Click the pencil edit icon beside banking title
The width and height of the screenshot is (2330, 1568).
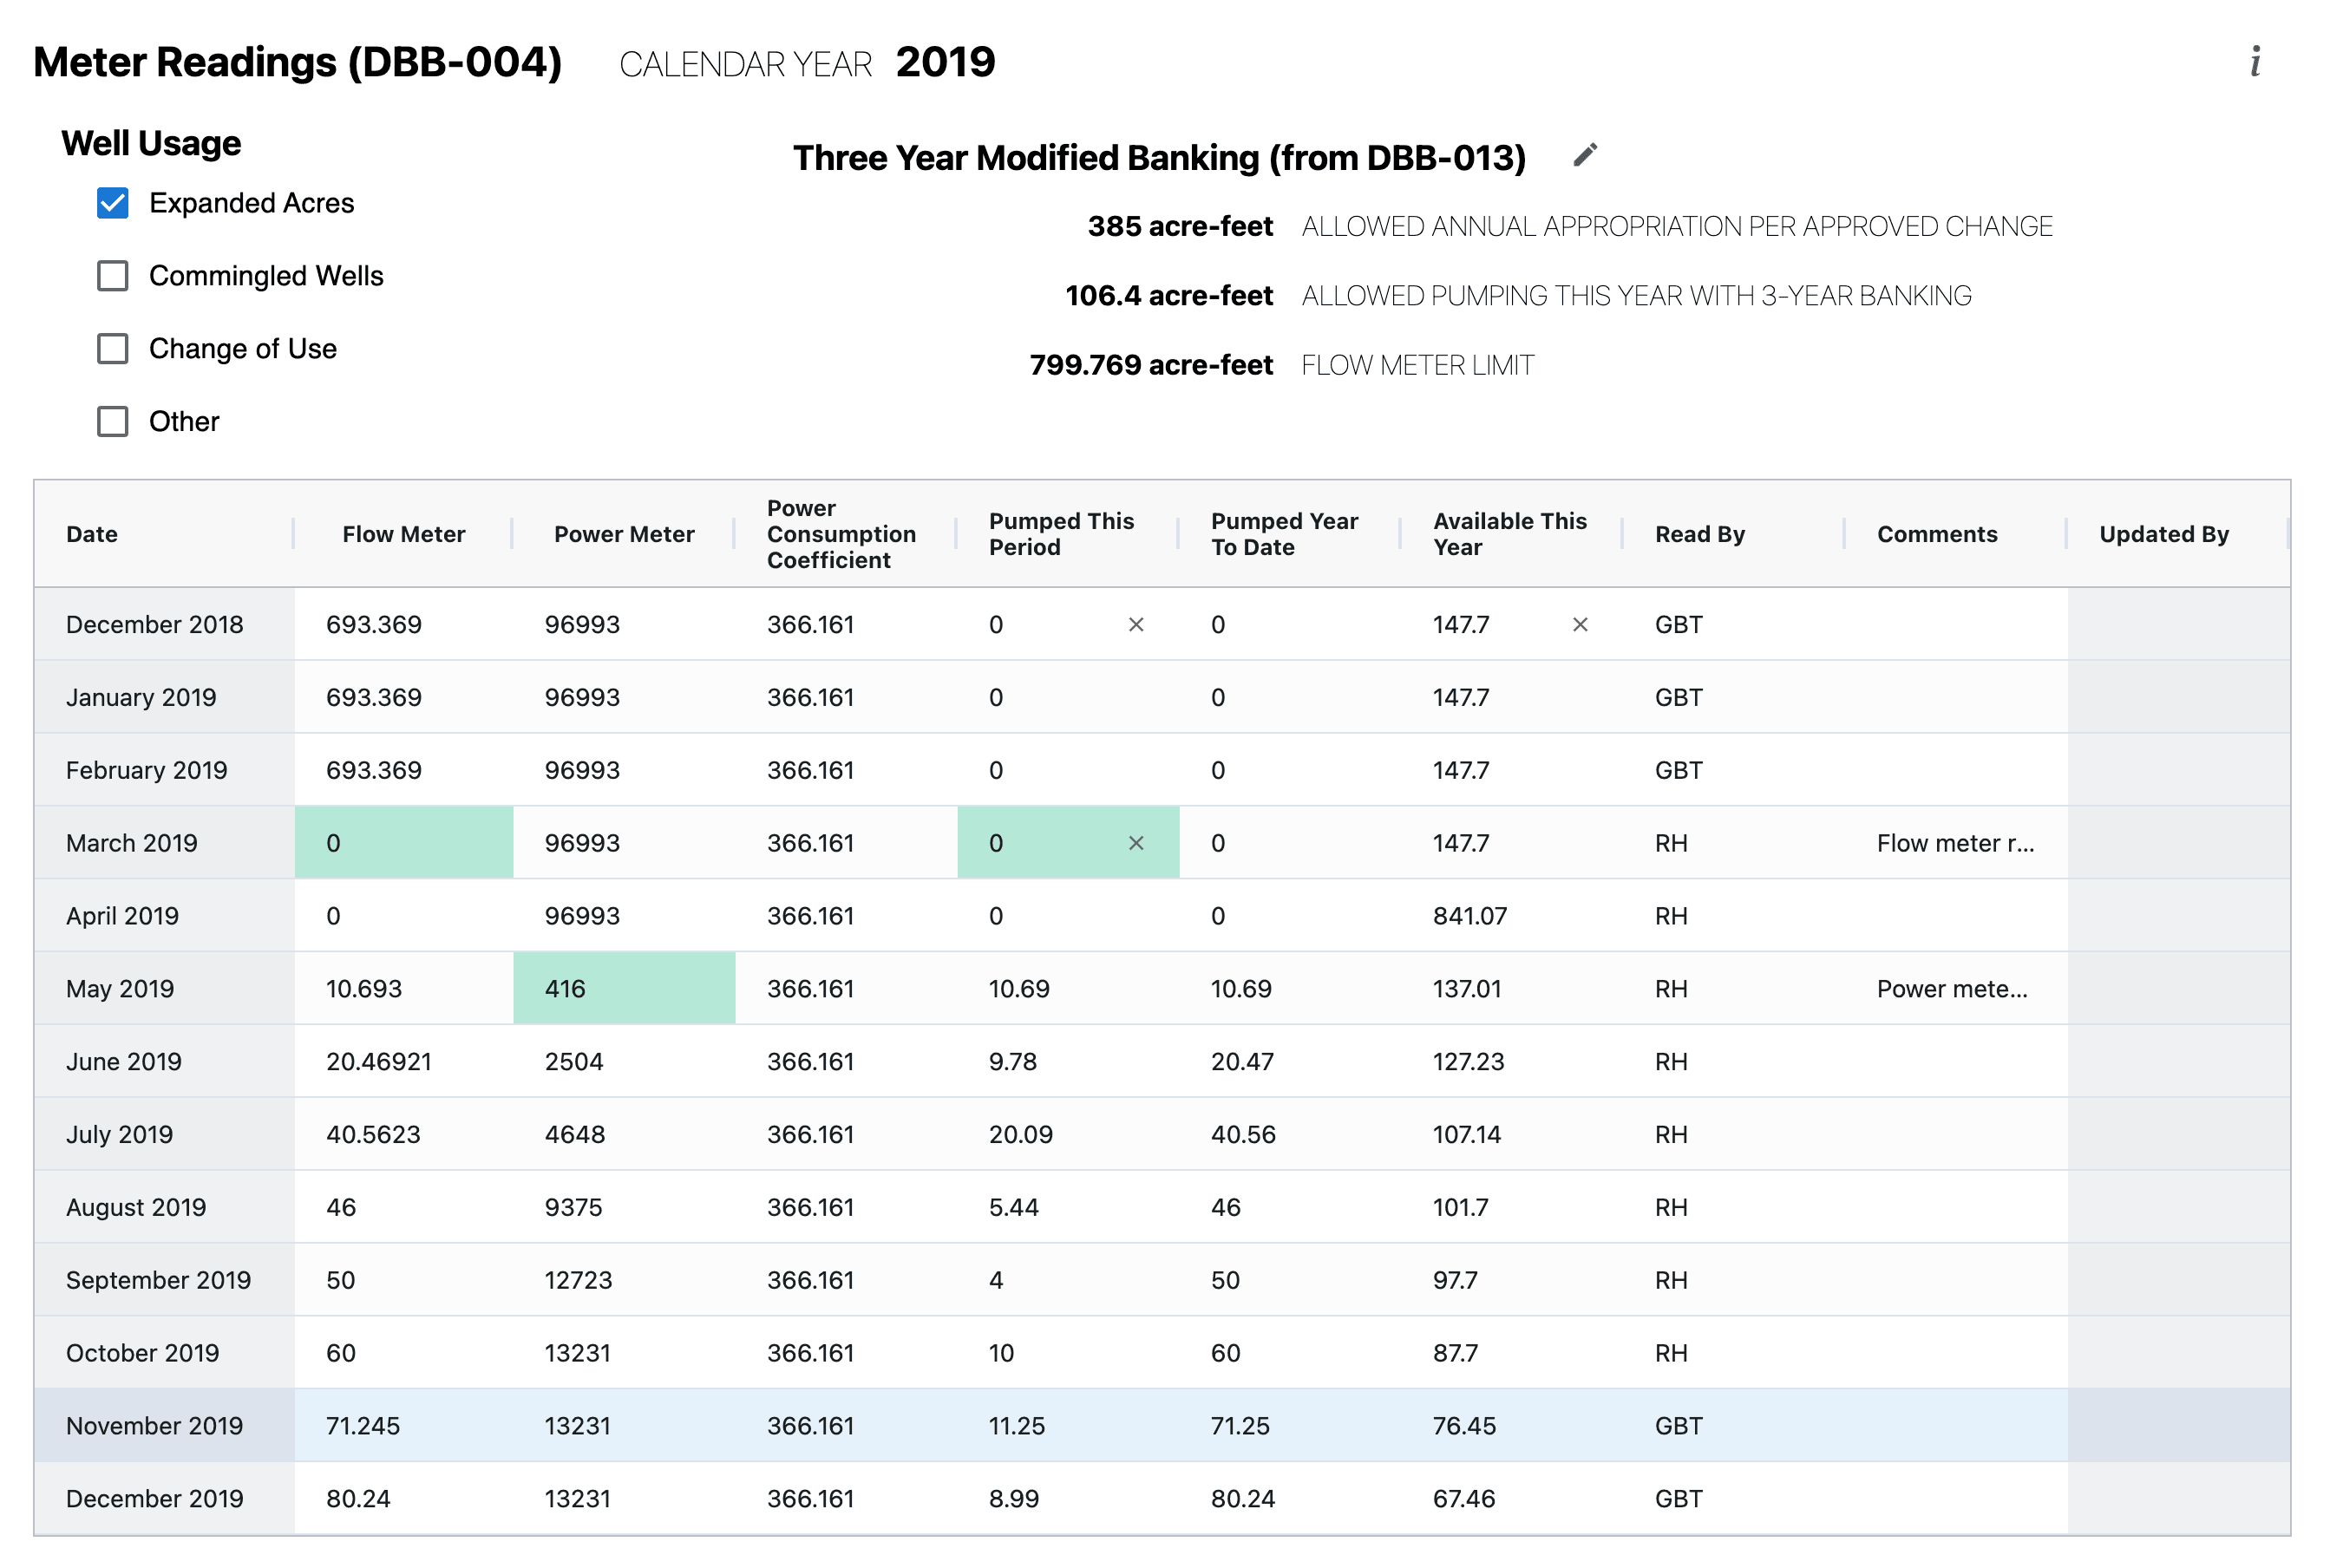click(1585, 156)
